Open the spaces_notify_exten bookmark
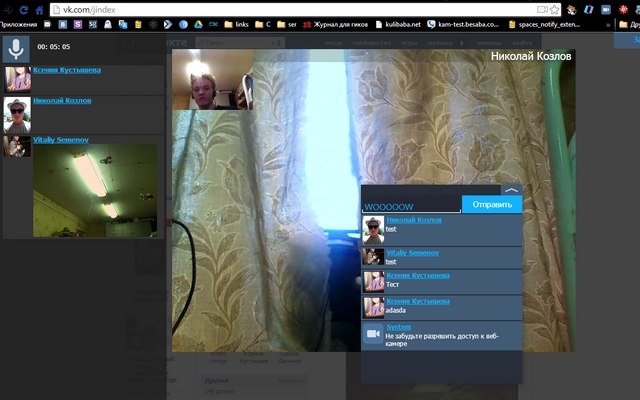Screen dimensions: 640x400 [544, 24]
